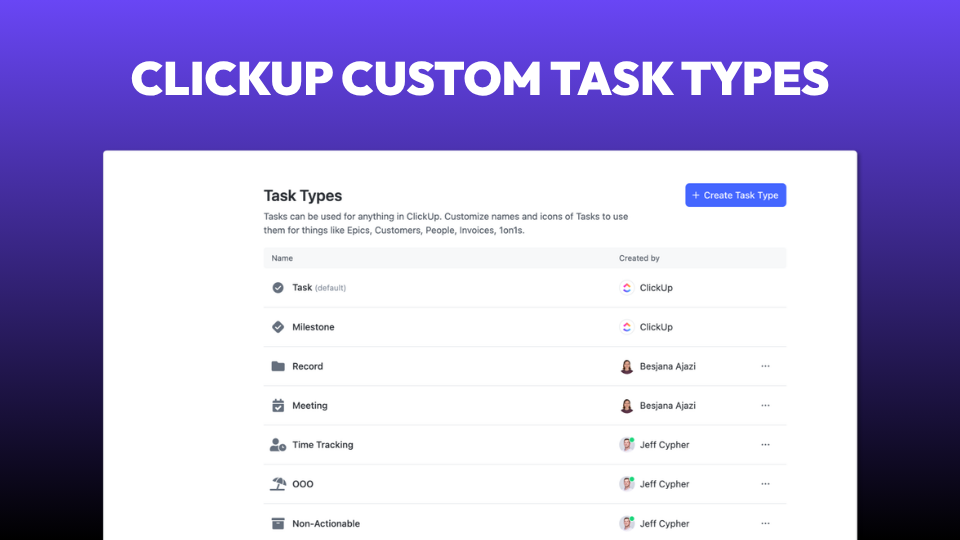
Task: Open the ellipsis menu for OOO
Action: click(765, 484)
